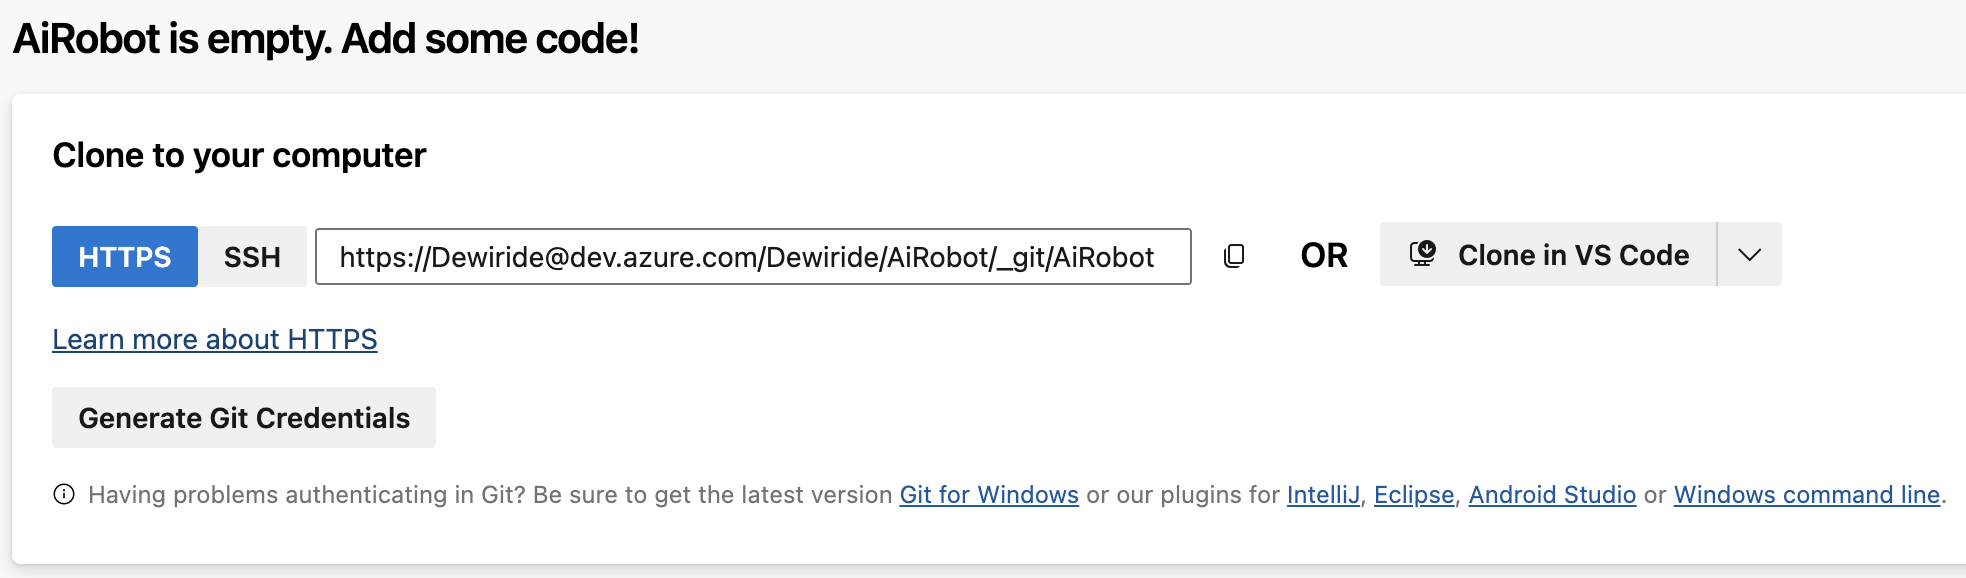Follow the IntelliJ plugin link
1966x578 pixels.
(x=1323, y=495)
